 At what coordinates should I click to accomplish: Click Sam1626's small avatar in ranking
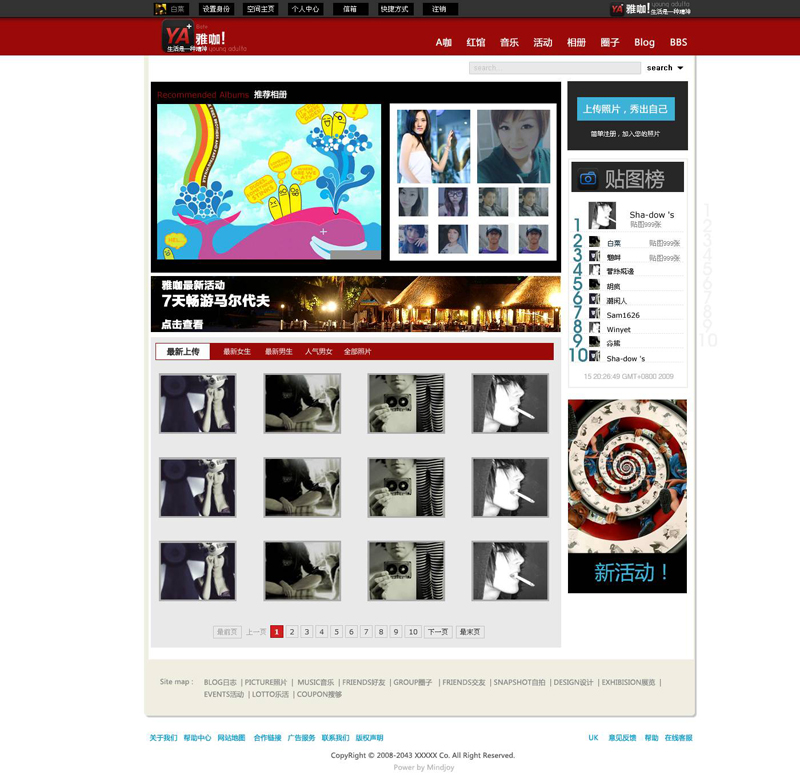[x=594, y=314]
